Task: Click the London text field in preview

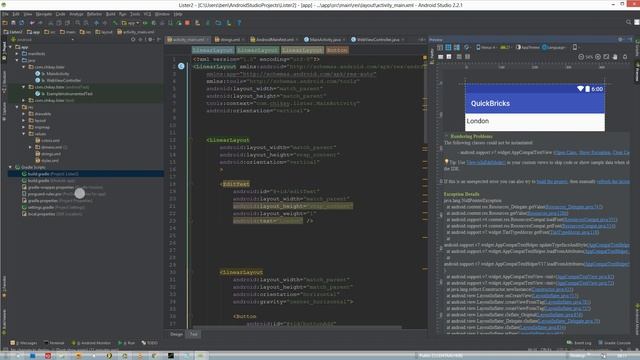Action: 535,122
